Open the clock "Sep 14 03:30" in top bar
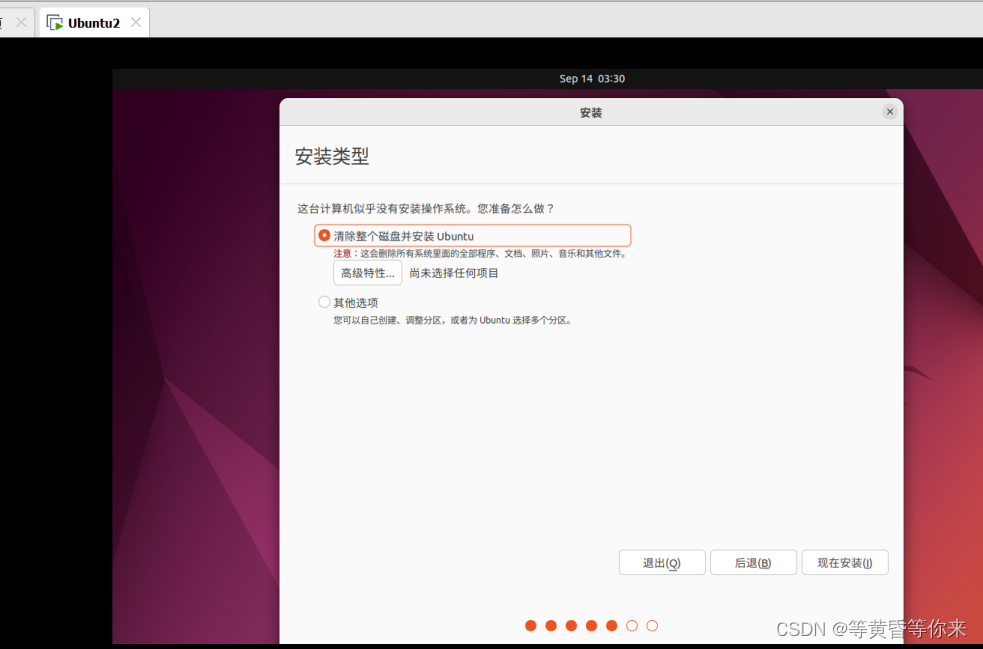 tap(592, 78)
